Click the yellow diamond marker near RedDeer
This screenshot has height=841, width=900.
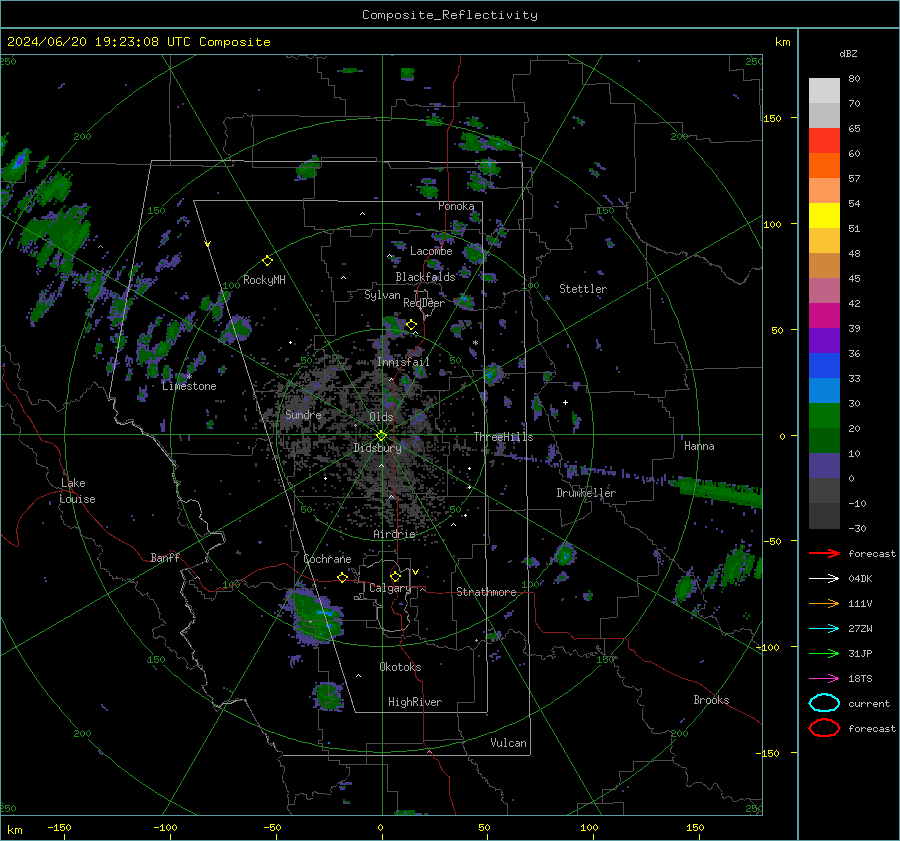tap(411, 325)
